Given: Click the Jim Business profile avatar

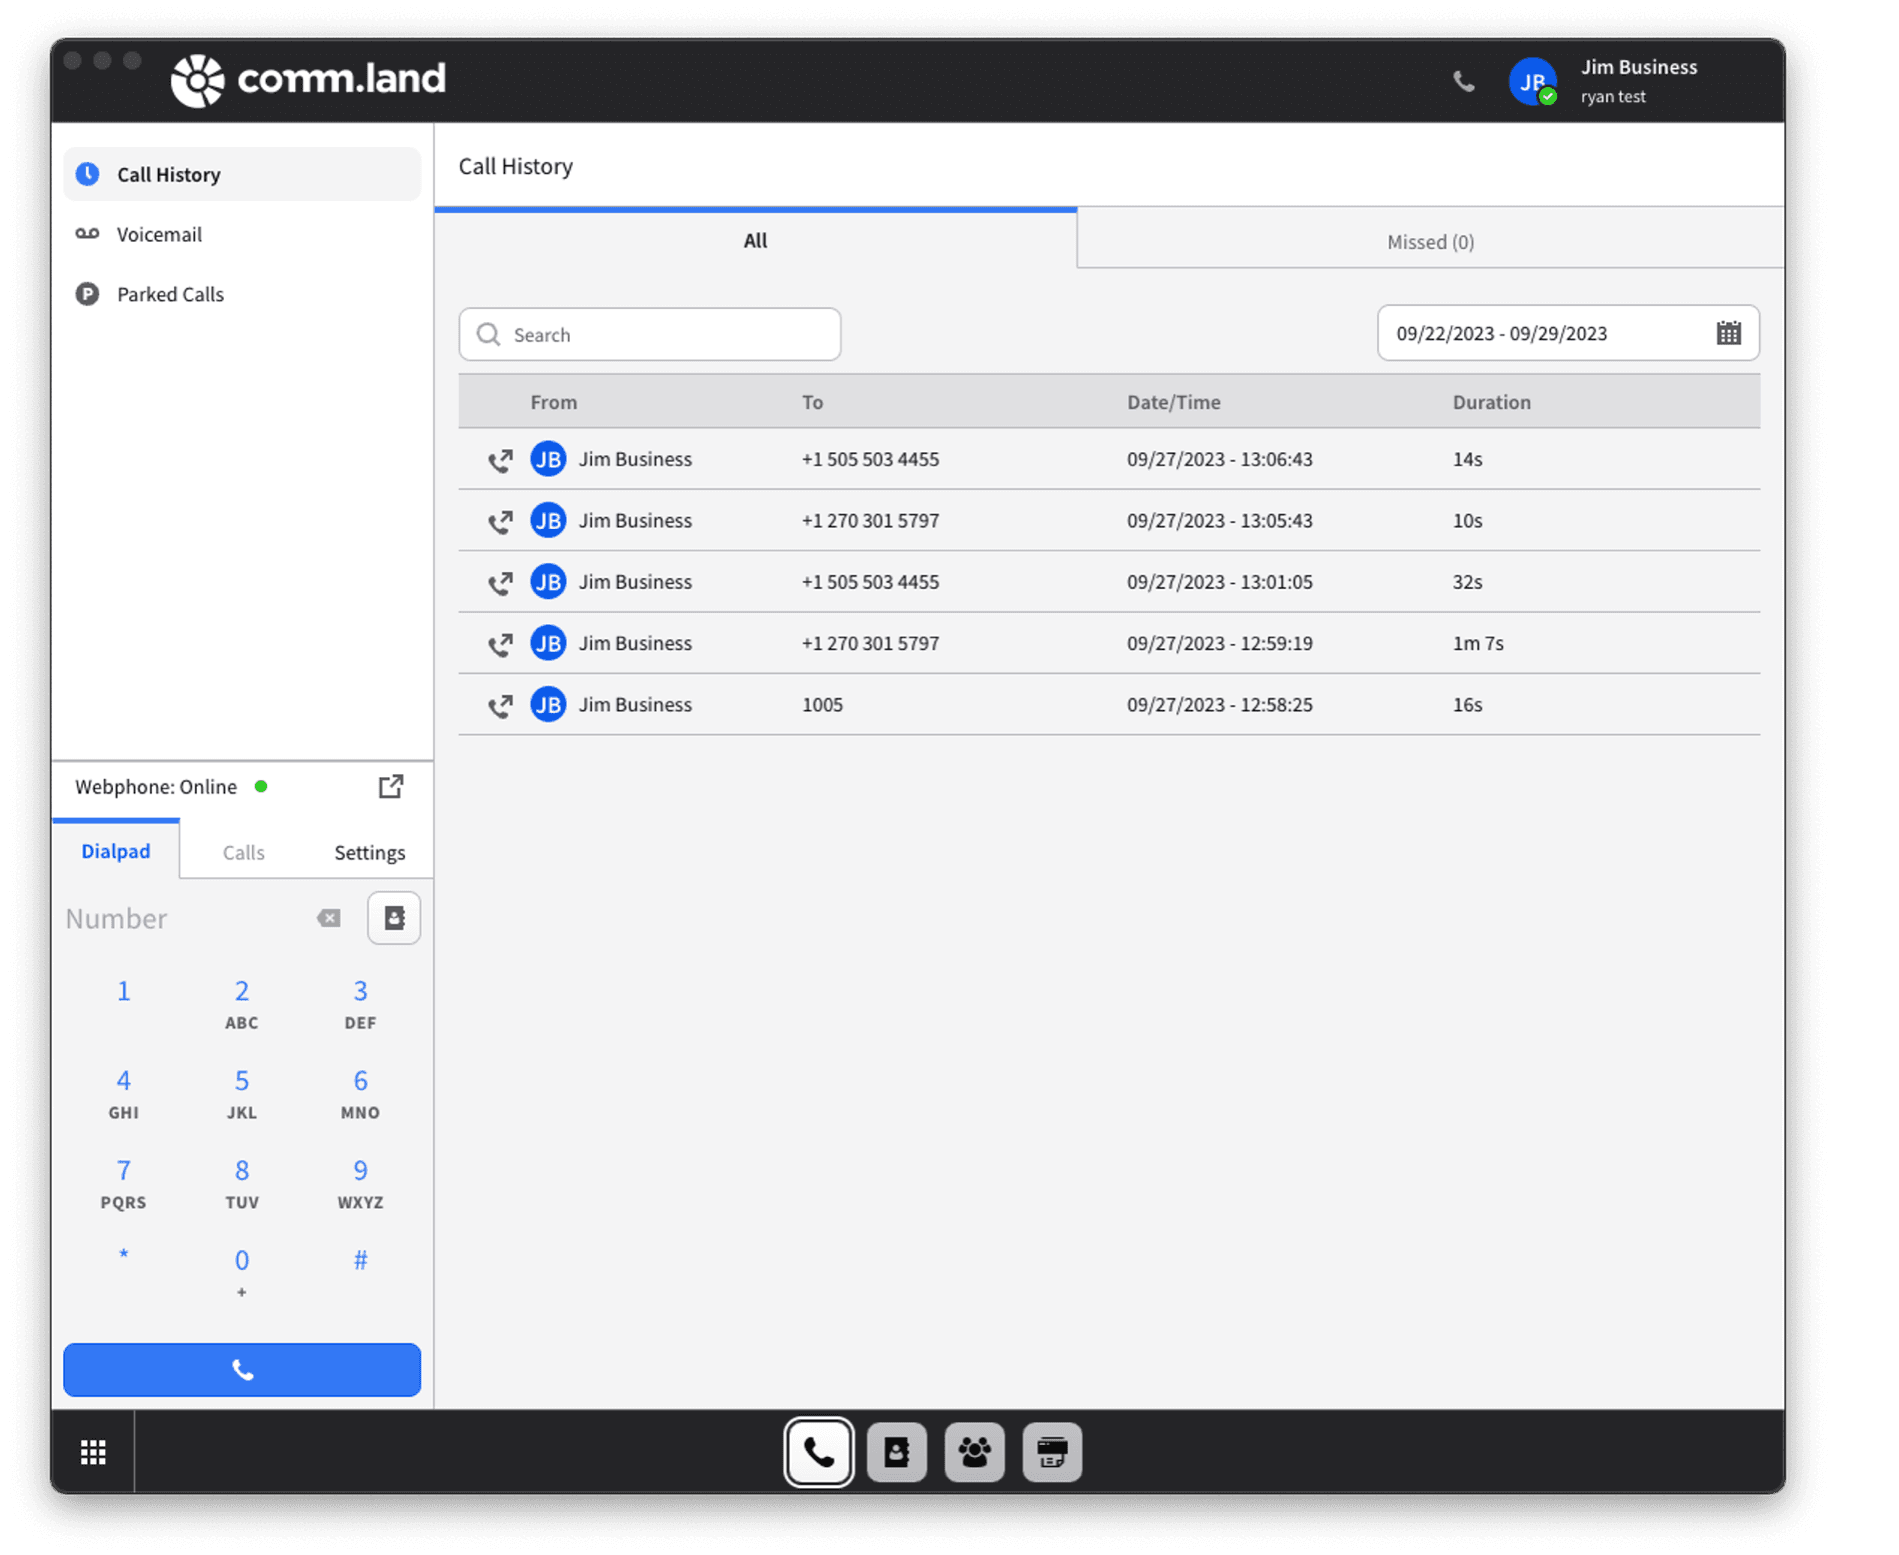Looking at the screenshot, I should pos(1532,81).
